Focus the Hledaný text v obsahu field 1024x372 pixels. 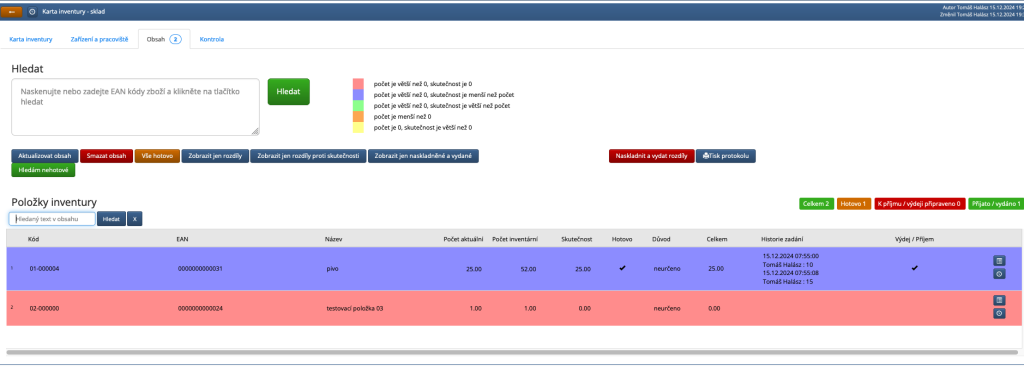(x=52, y=219)
